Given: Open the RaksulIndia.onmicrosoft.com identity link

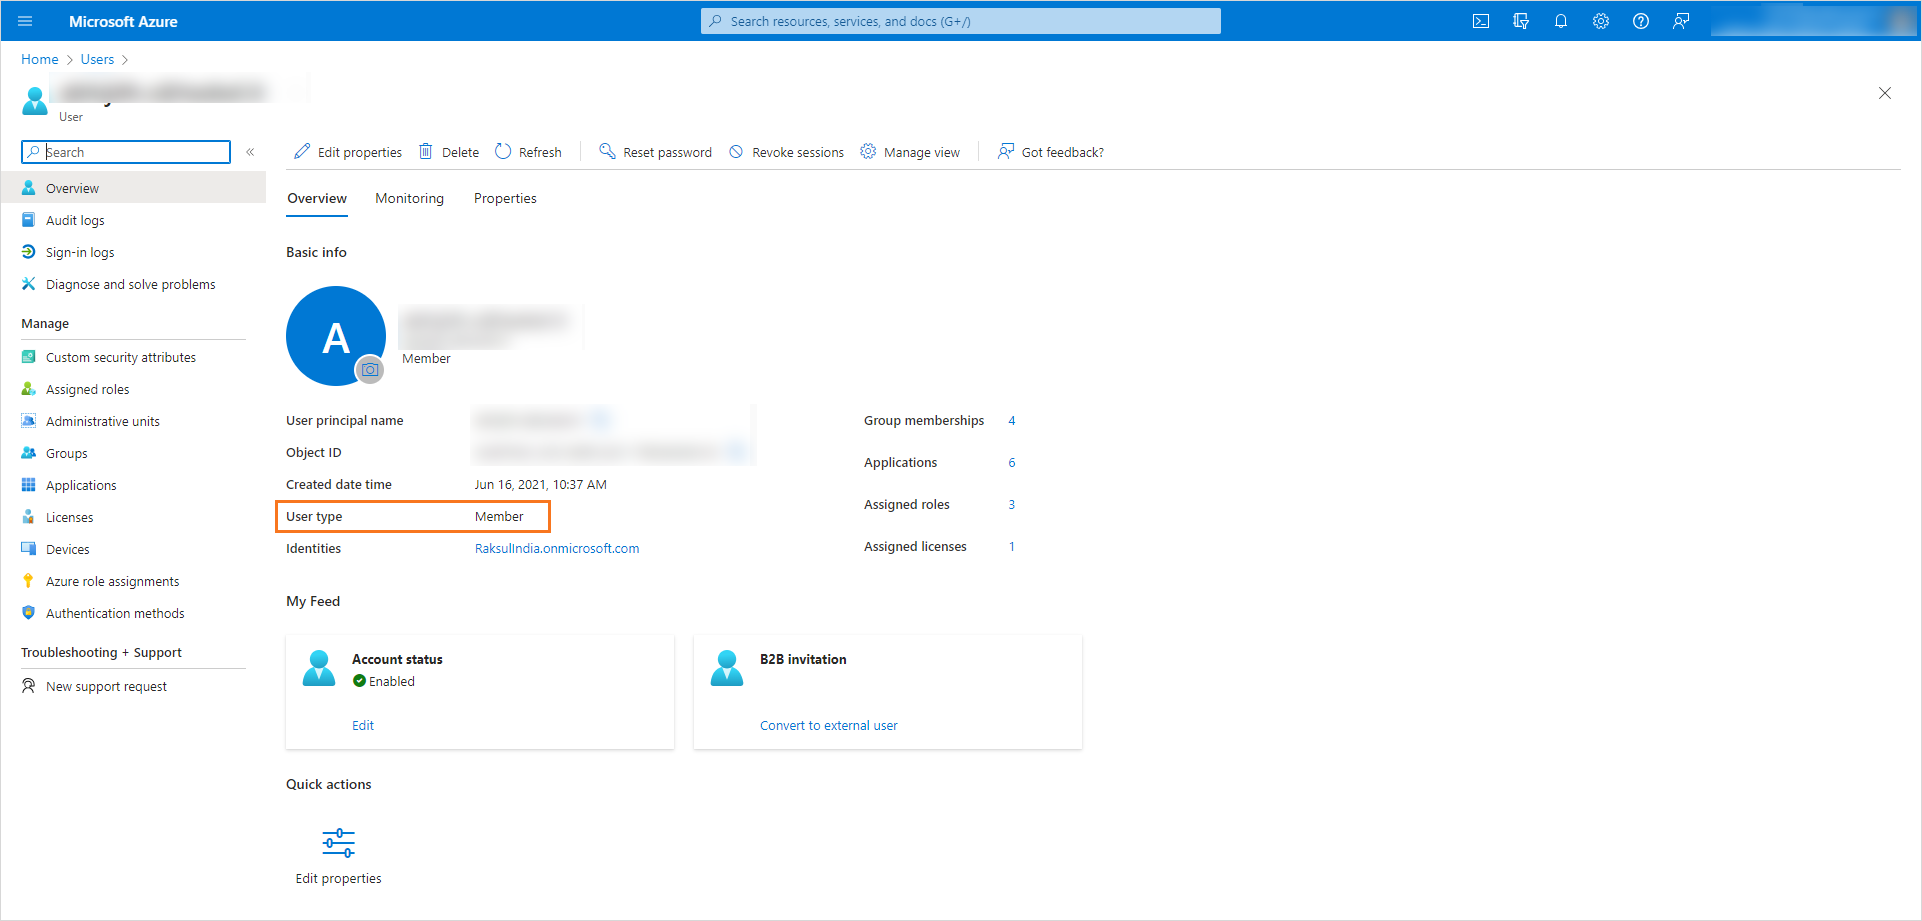Looking at the screenshot, I should tap(557, 548).
